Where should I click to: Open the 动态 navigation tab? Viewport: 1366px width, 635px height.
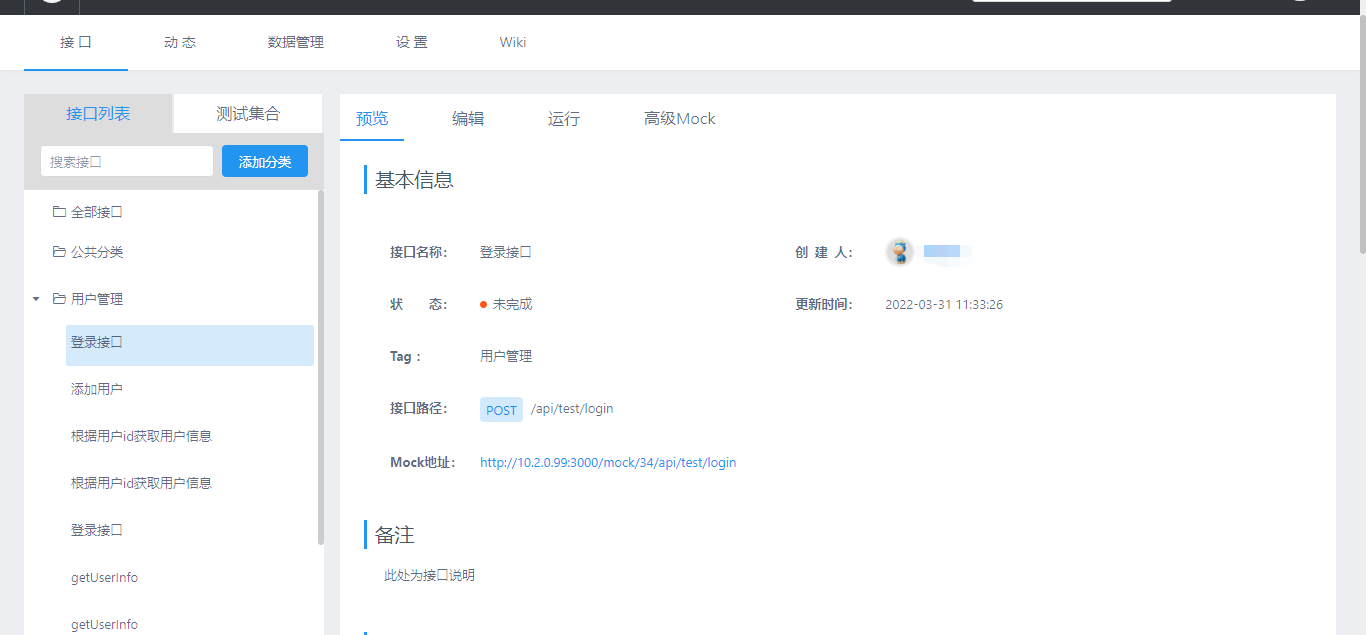[x=179, y=42]
